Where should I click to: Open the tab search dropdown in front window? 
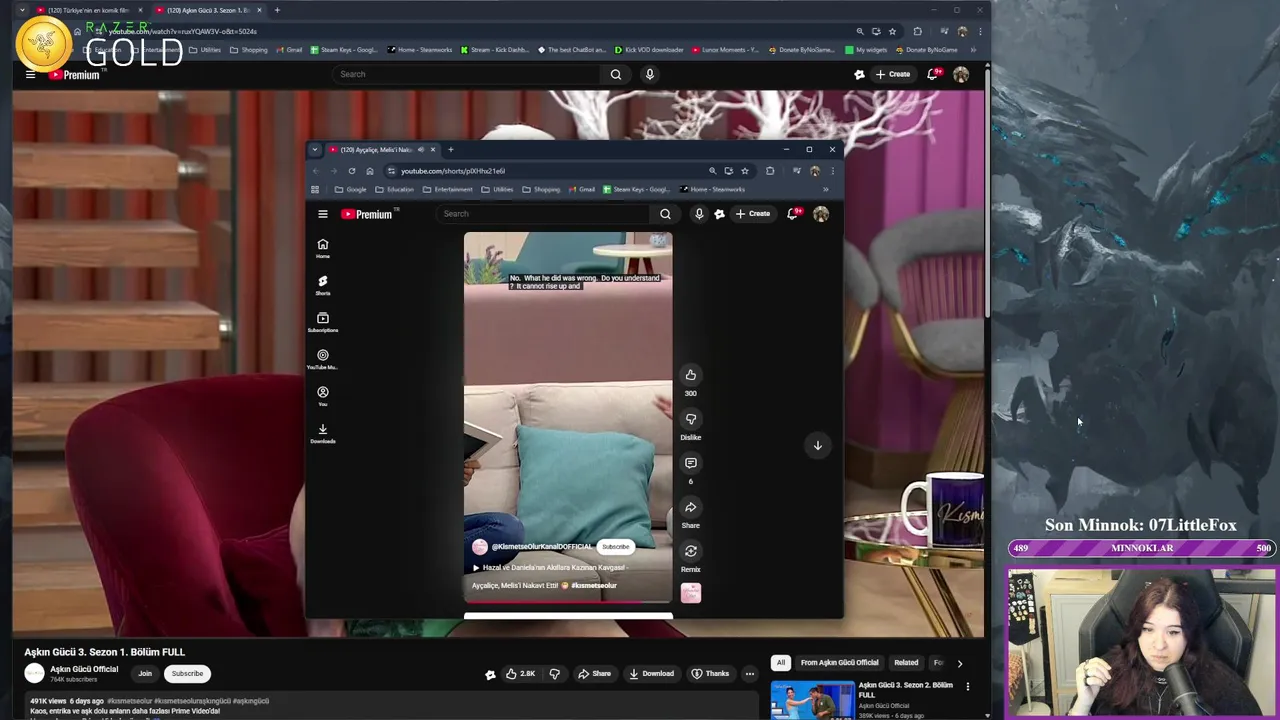click(315, 150)
